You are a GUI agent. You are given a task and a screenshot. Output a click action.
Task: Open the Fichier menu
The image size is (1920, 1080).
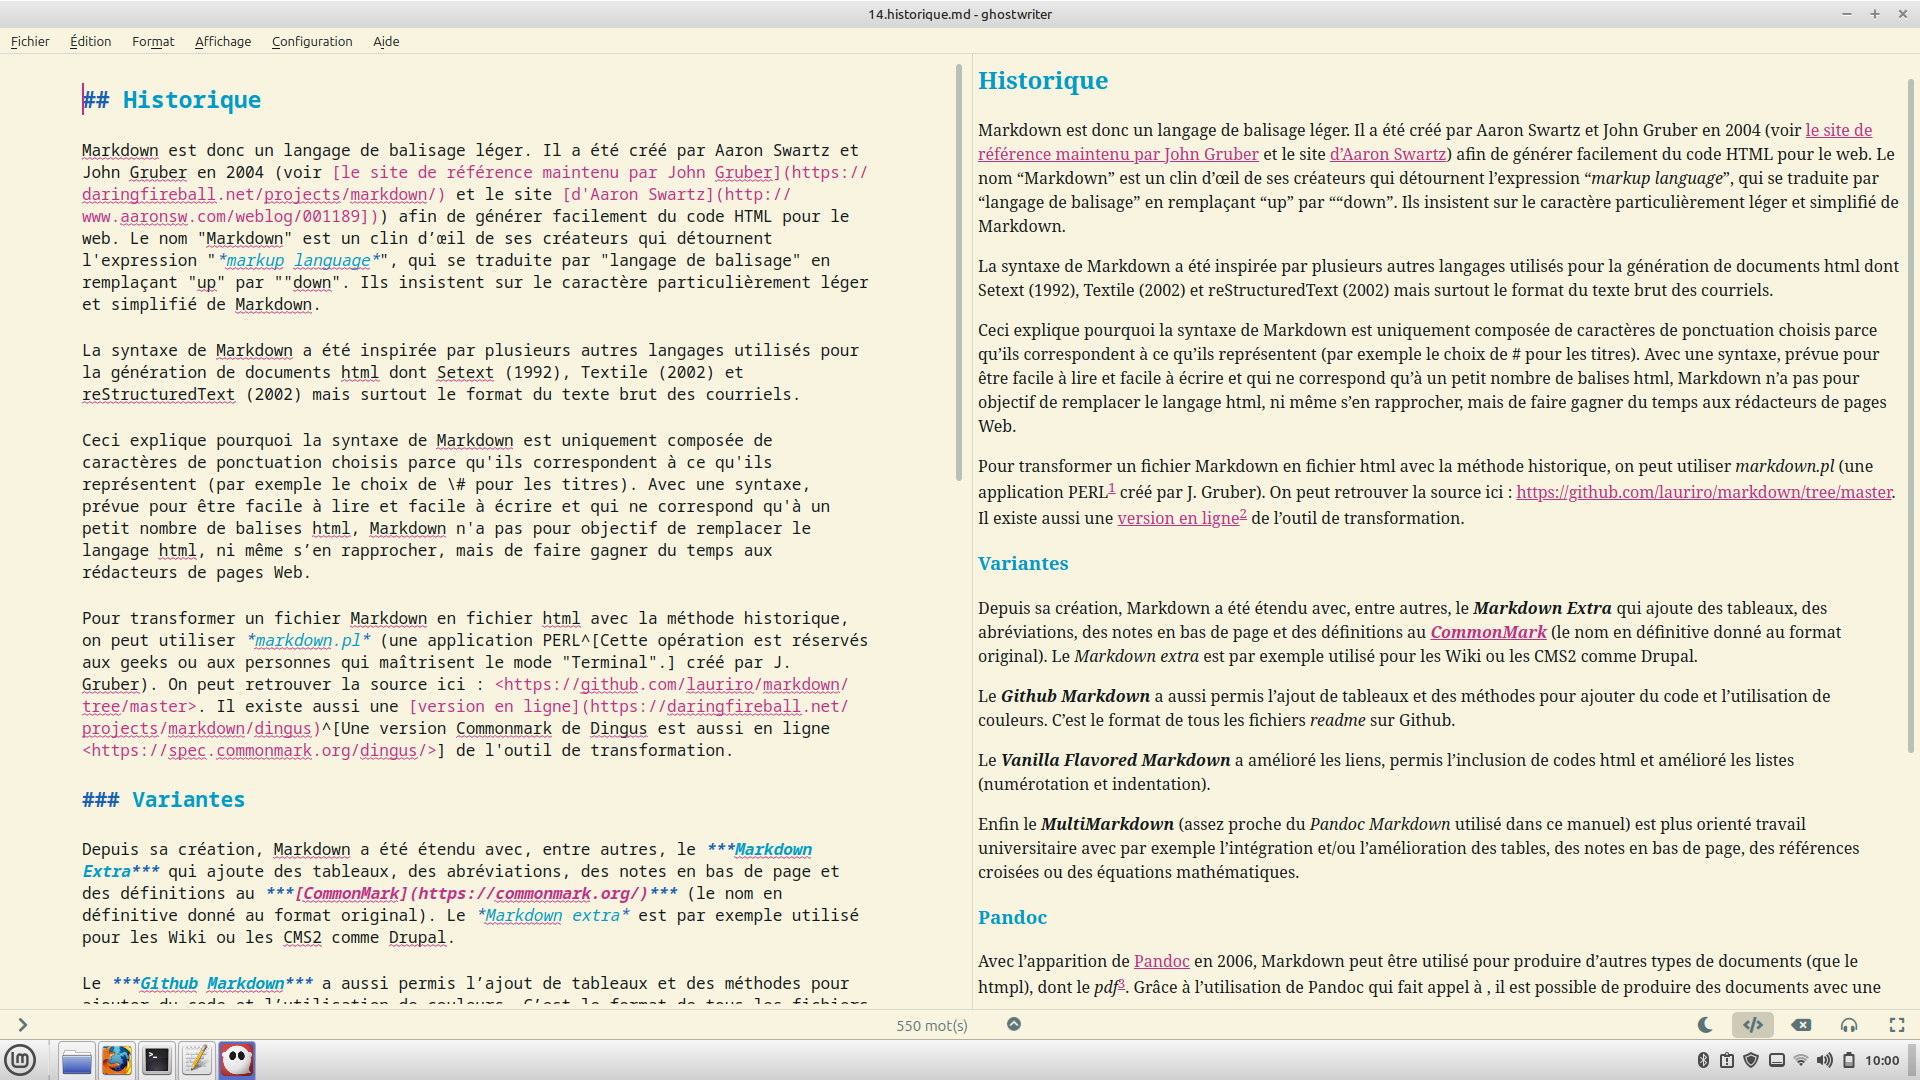30,41
